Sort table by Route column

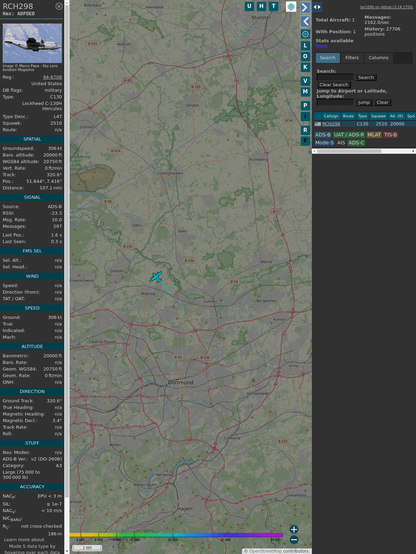coord(348,116)
